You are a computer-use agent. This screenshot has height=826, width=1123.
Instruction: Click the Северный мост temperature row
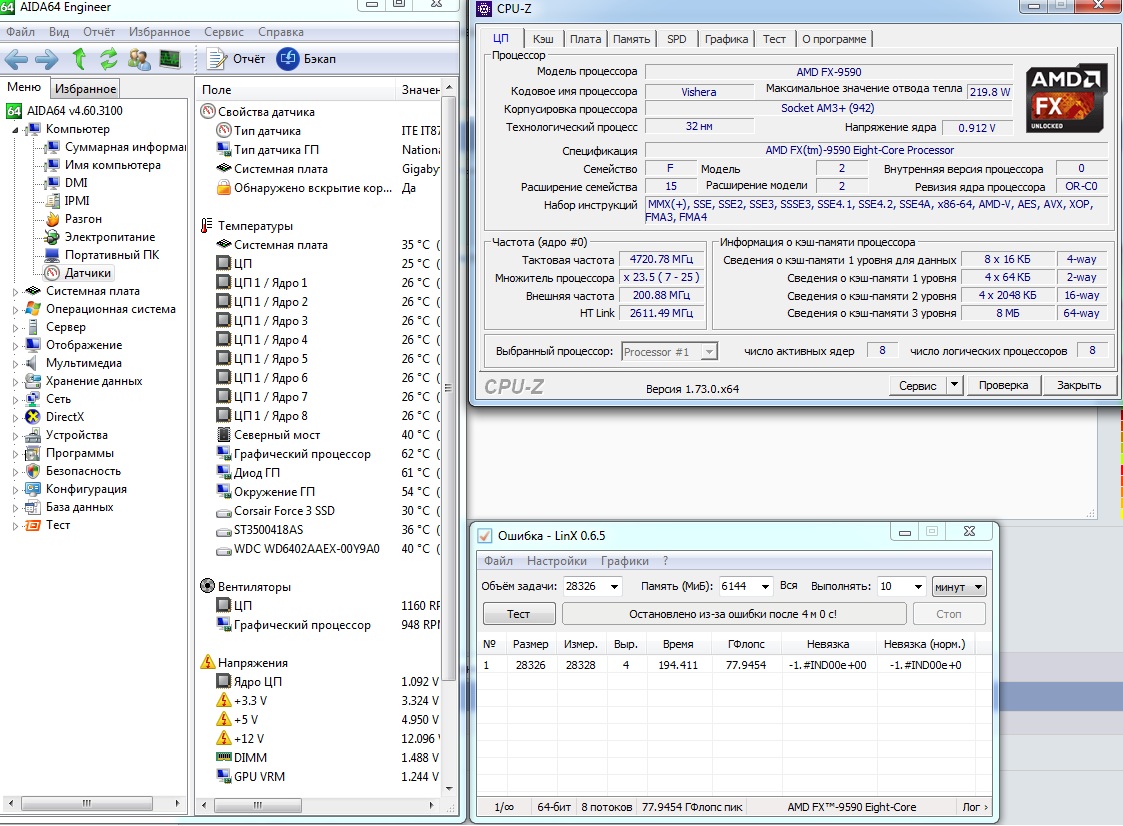[328, 435]
